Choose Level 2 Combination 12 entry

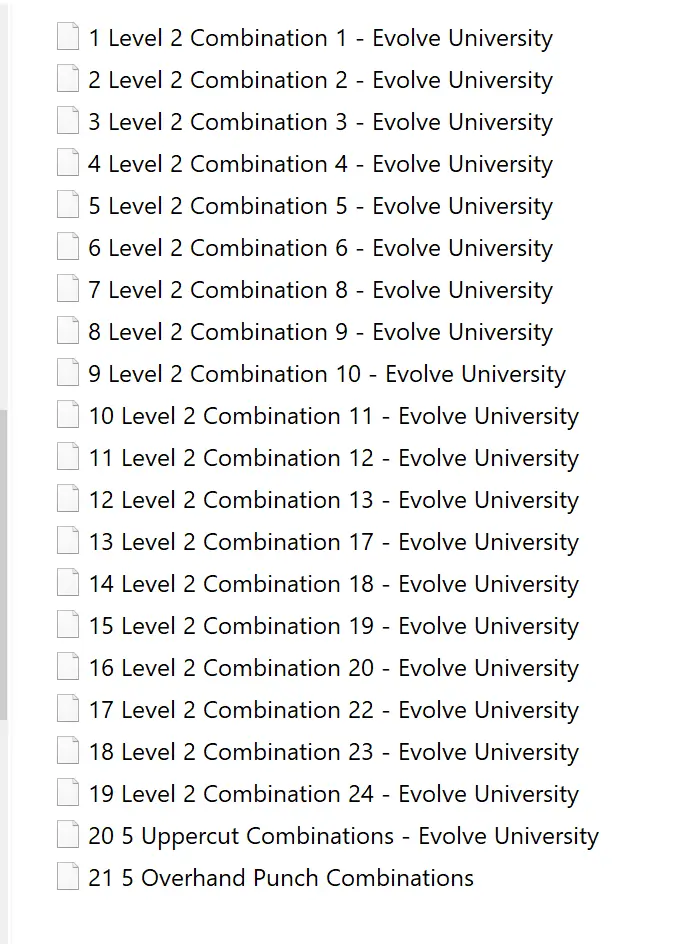click(x=333, y=458)
